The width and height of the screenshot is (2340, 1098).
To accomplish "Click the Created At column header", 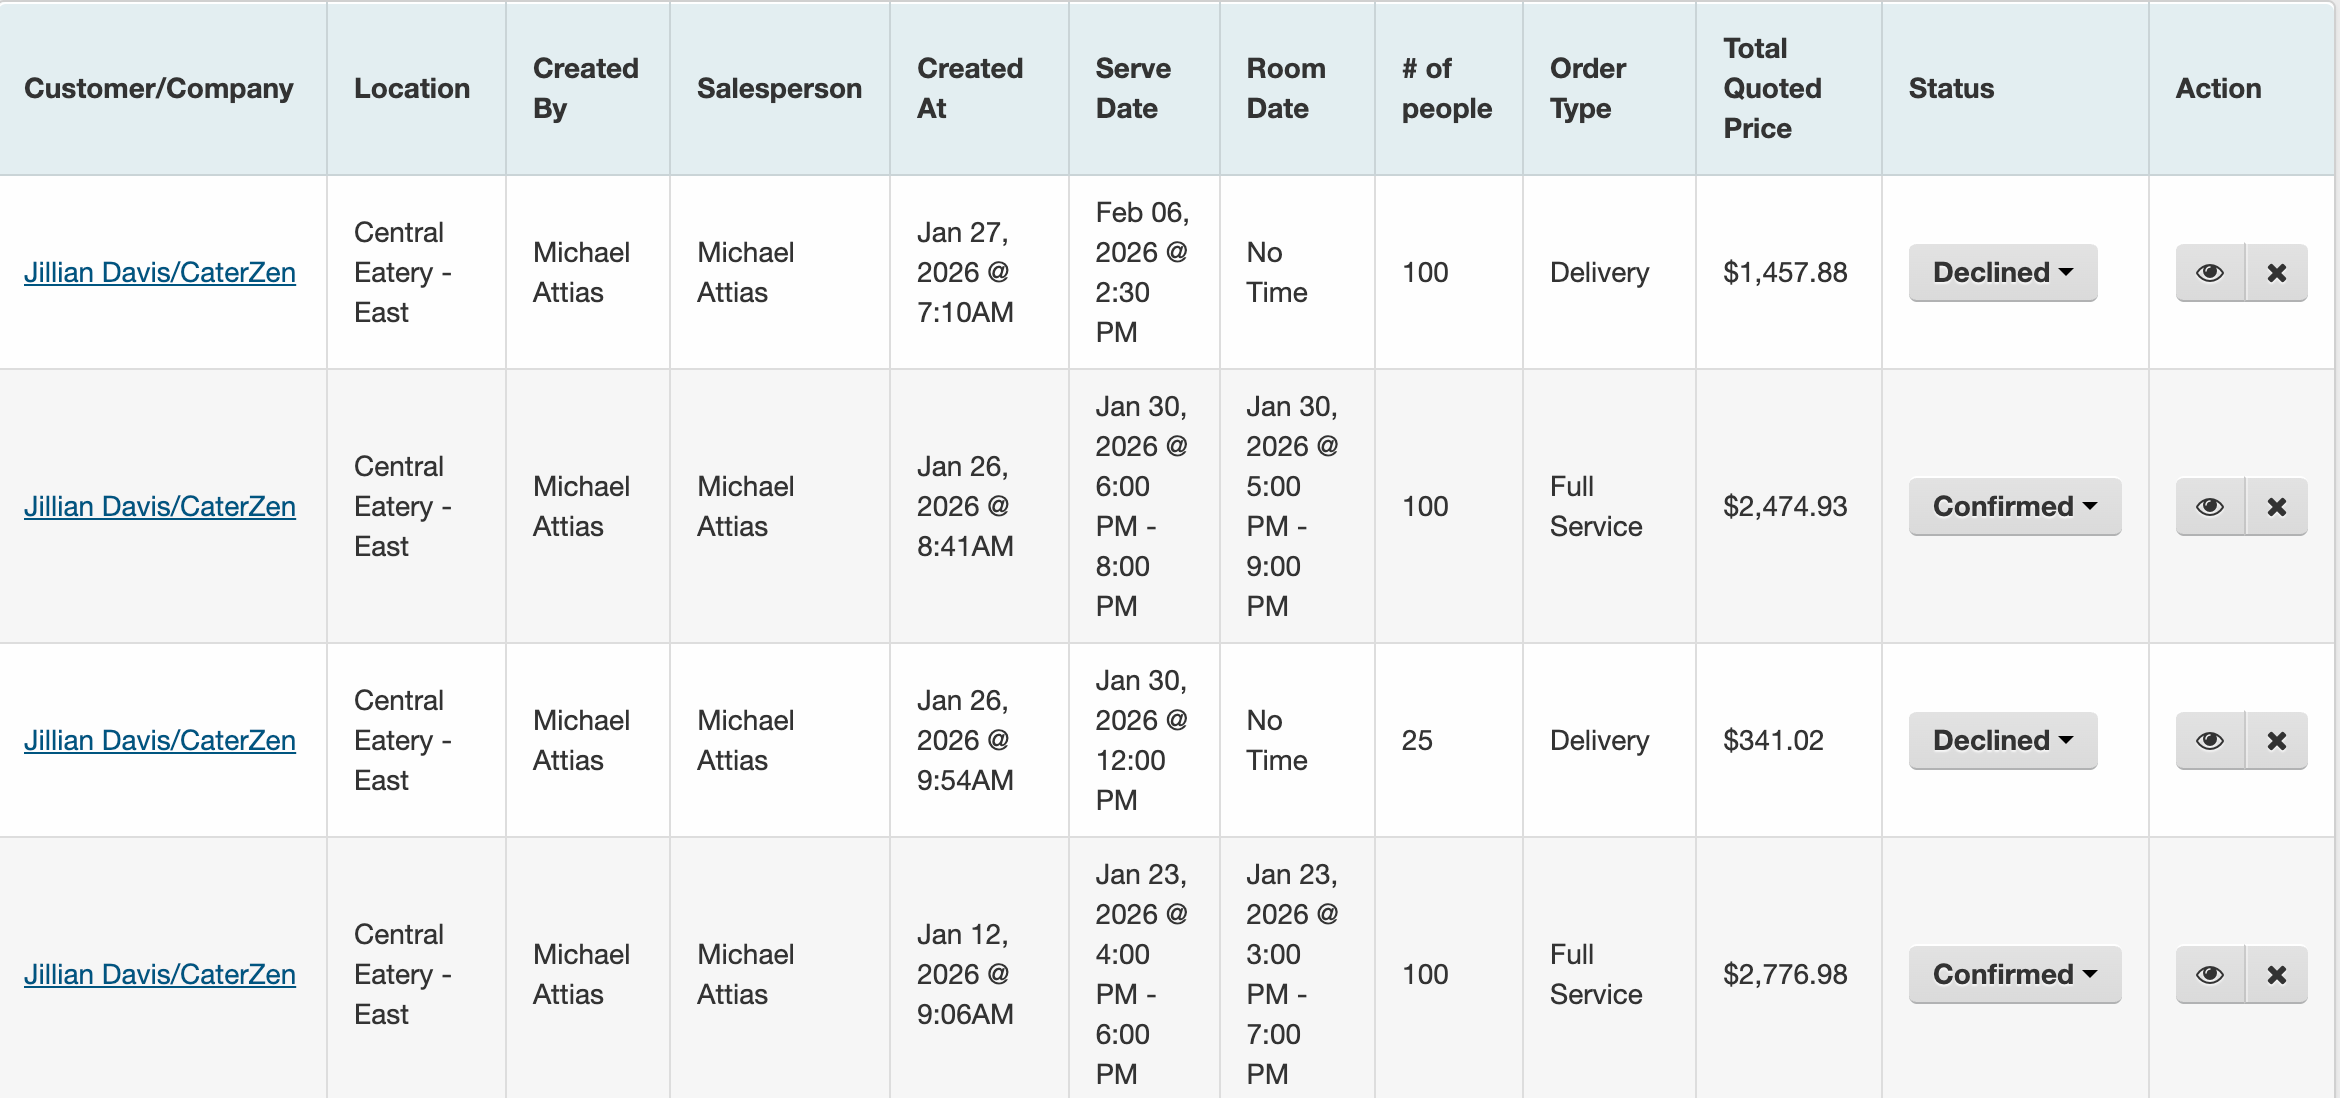I will tap(969, 88).
